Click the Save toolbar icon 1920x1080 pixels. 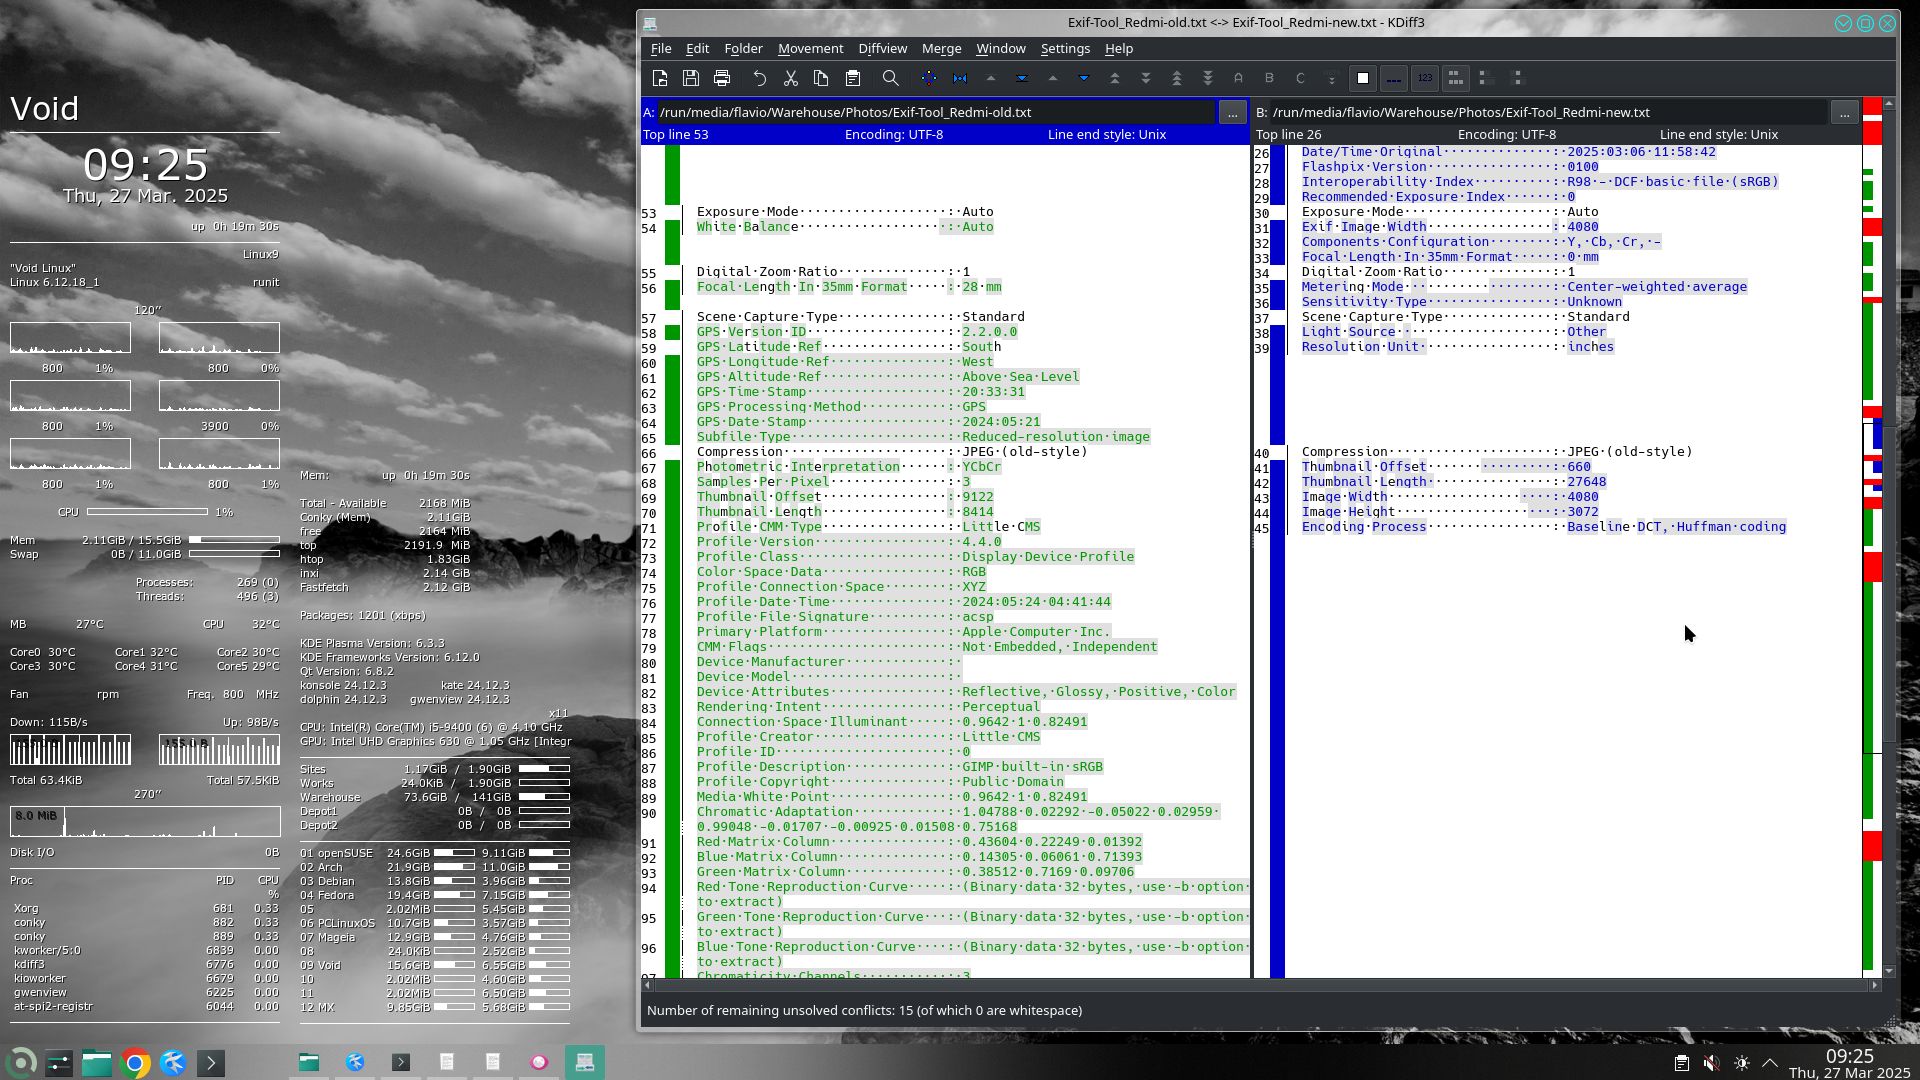[691, 78]
